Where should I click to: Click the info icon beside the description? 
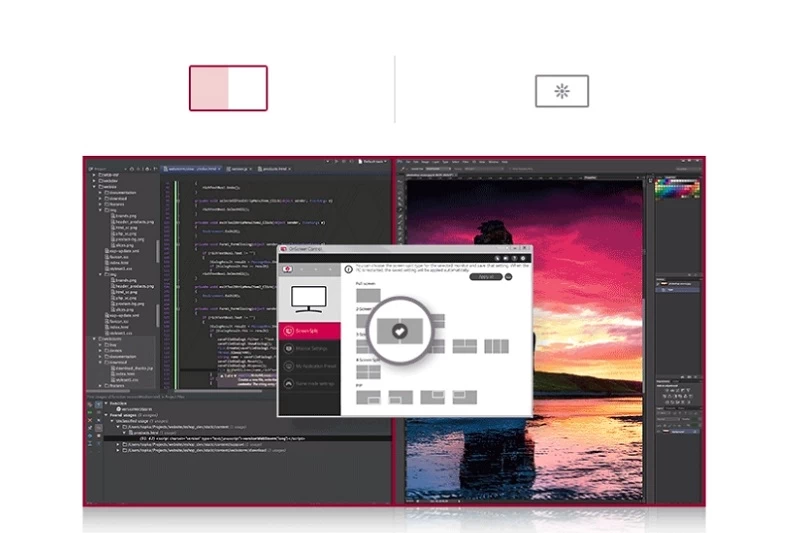pyautogui.click(x=348, y=269)
